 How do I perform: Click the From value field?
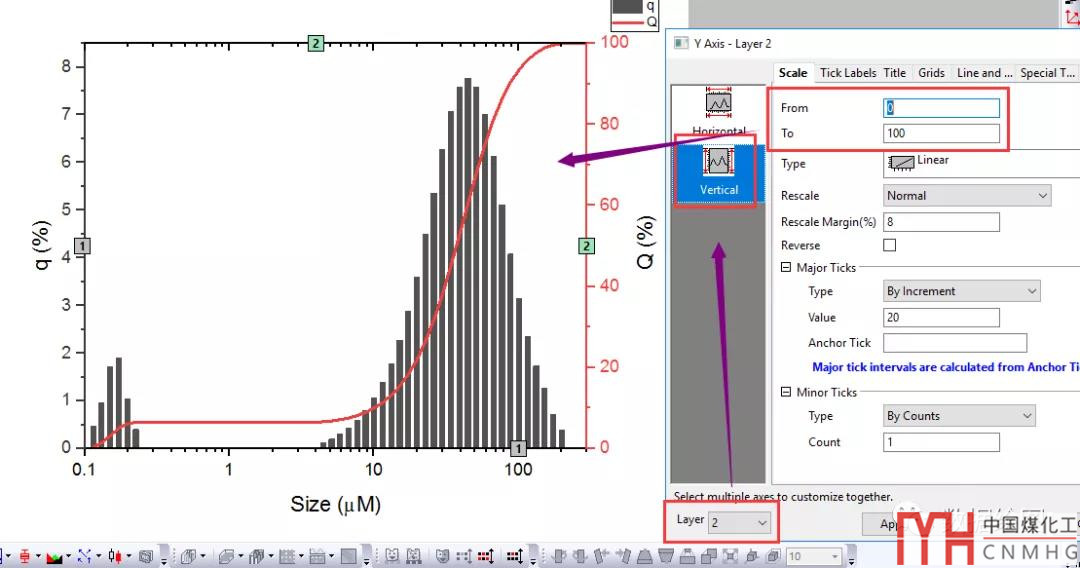pos(941,108)
